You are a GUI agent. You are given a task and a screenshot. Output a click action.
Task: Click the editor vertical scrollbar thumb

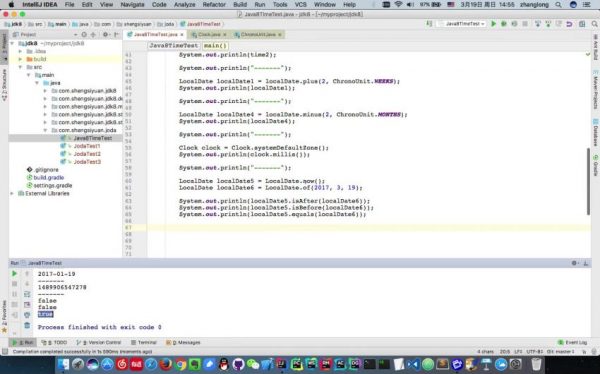point(588,181)
